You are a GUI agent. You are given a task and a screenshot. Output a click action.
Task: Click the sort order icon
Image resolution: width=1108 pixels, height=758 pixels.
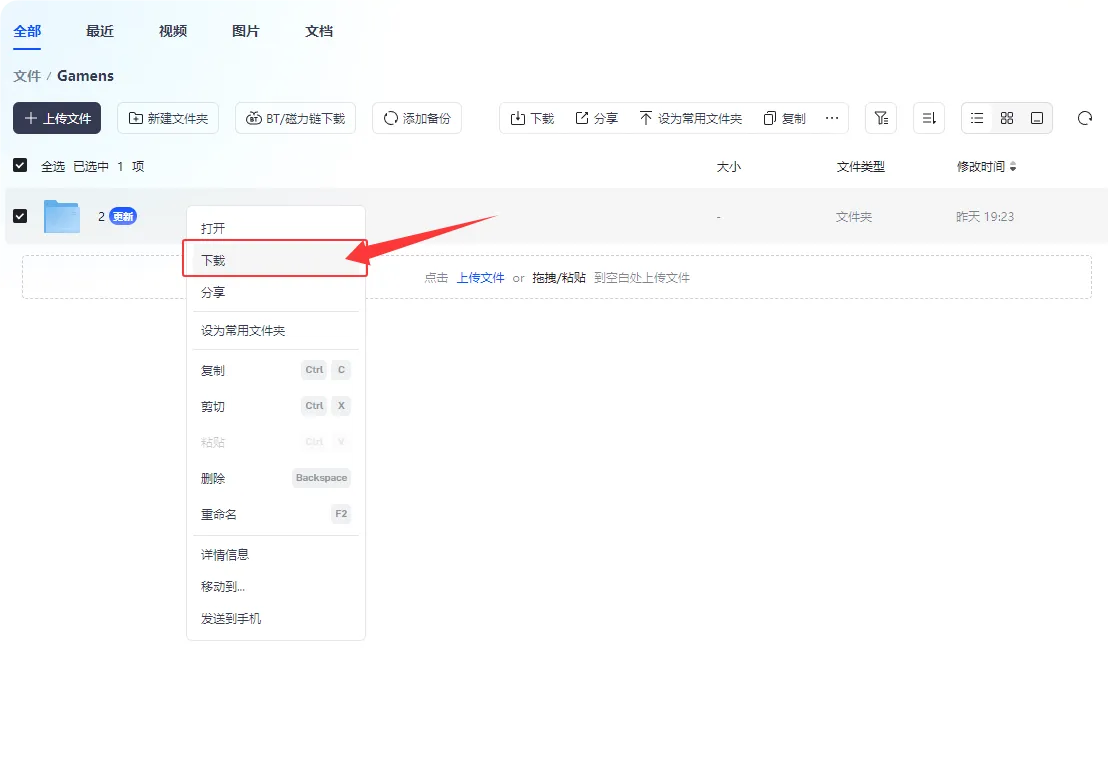(928, 118)
